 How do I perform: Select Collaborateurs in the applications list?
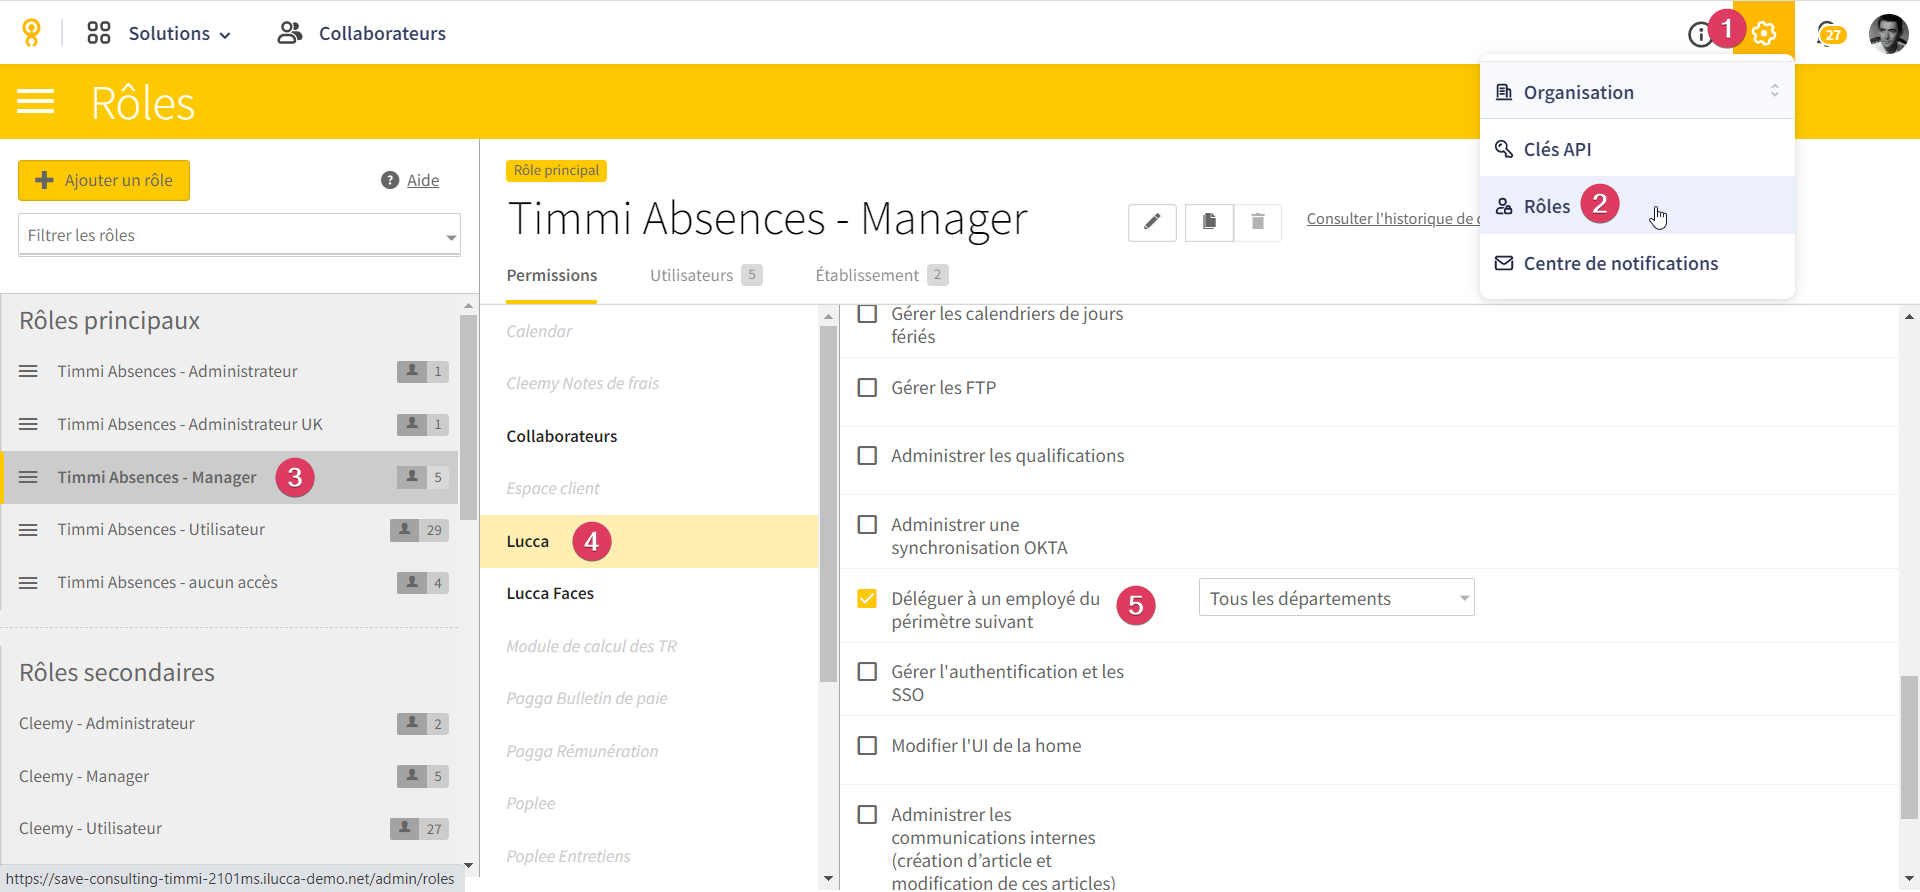pyautogui.click(x=649, y=436)
